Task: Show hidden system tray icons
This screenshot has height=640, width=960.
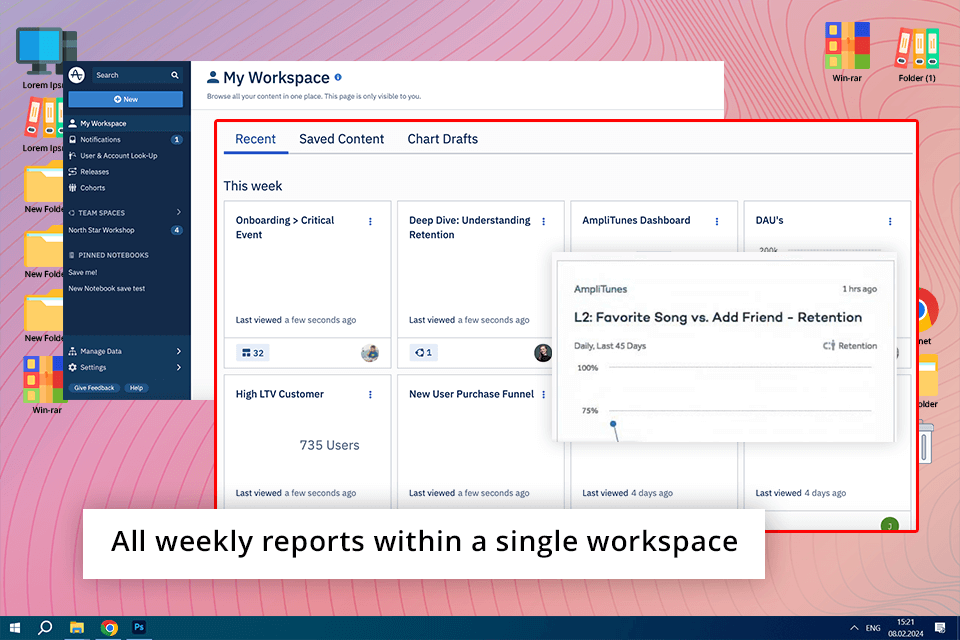Action: (854, 628)
